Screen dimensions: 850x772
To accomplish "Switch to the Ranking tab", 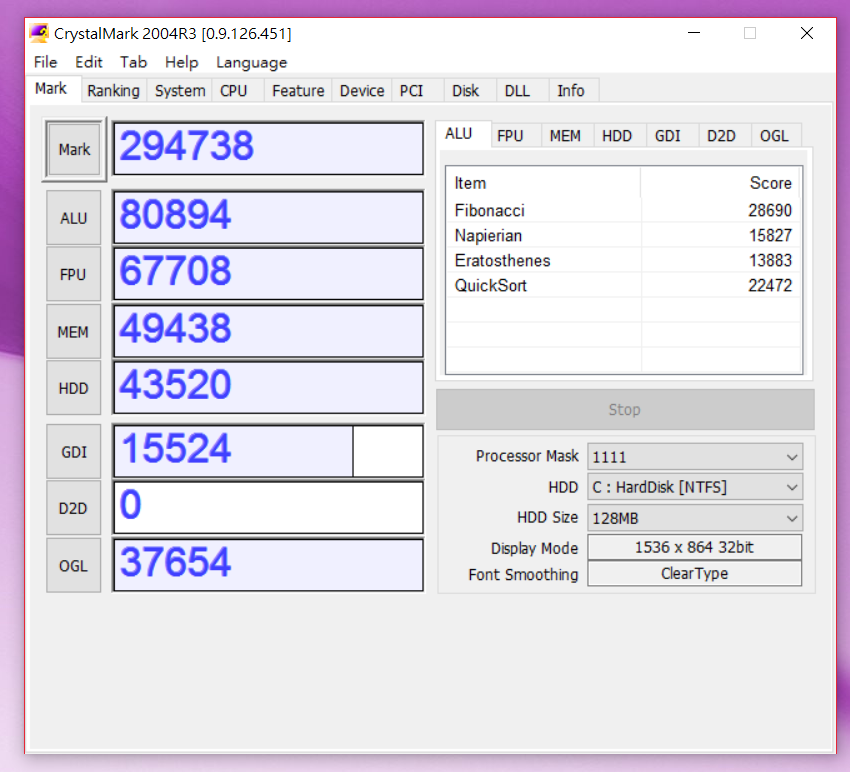I will click(113, 91).
